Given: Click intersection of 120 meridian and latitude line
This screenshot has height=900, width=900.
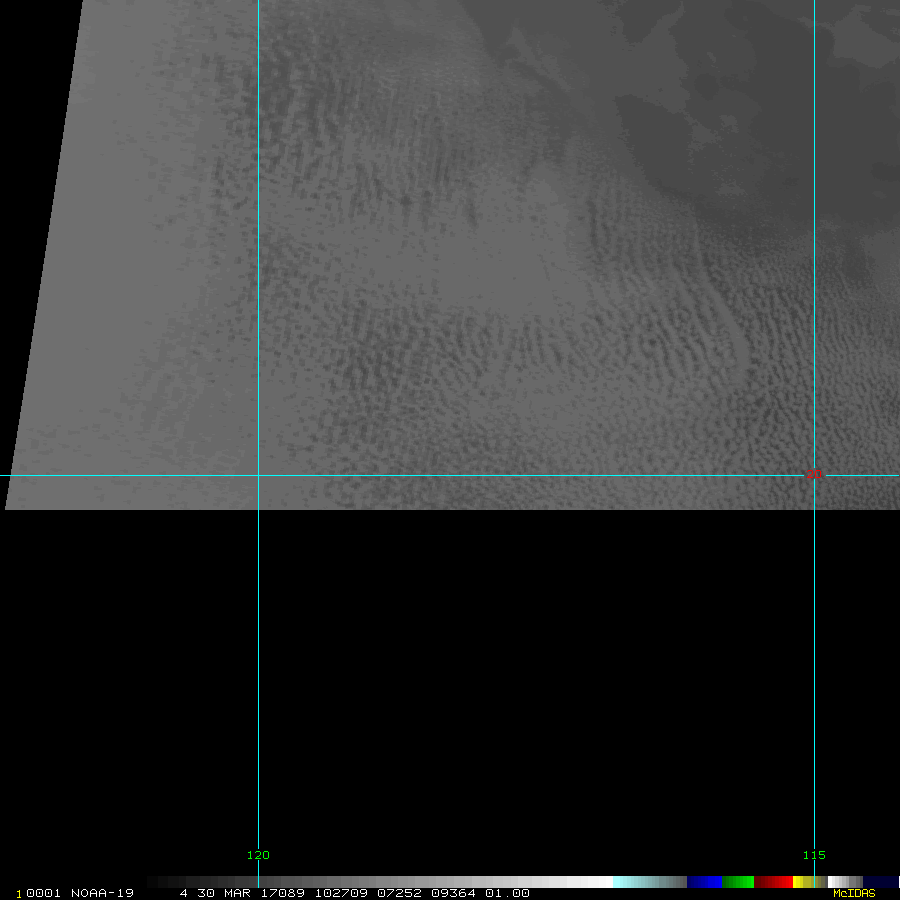Looking at the screenshot, I should [258, 475].
